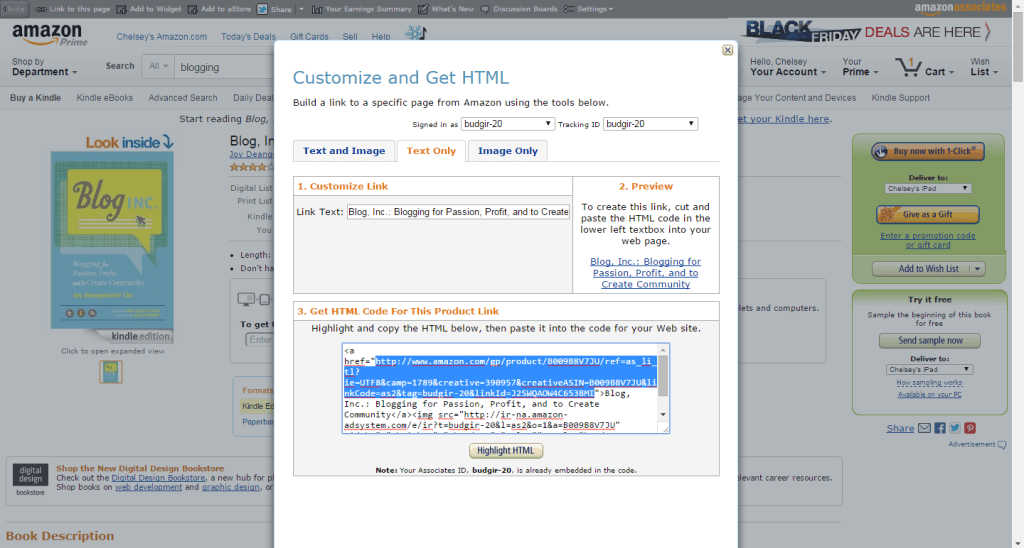Open the shopping Cart icon

pyautogui.click(x=908, y=66)
